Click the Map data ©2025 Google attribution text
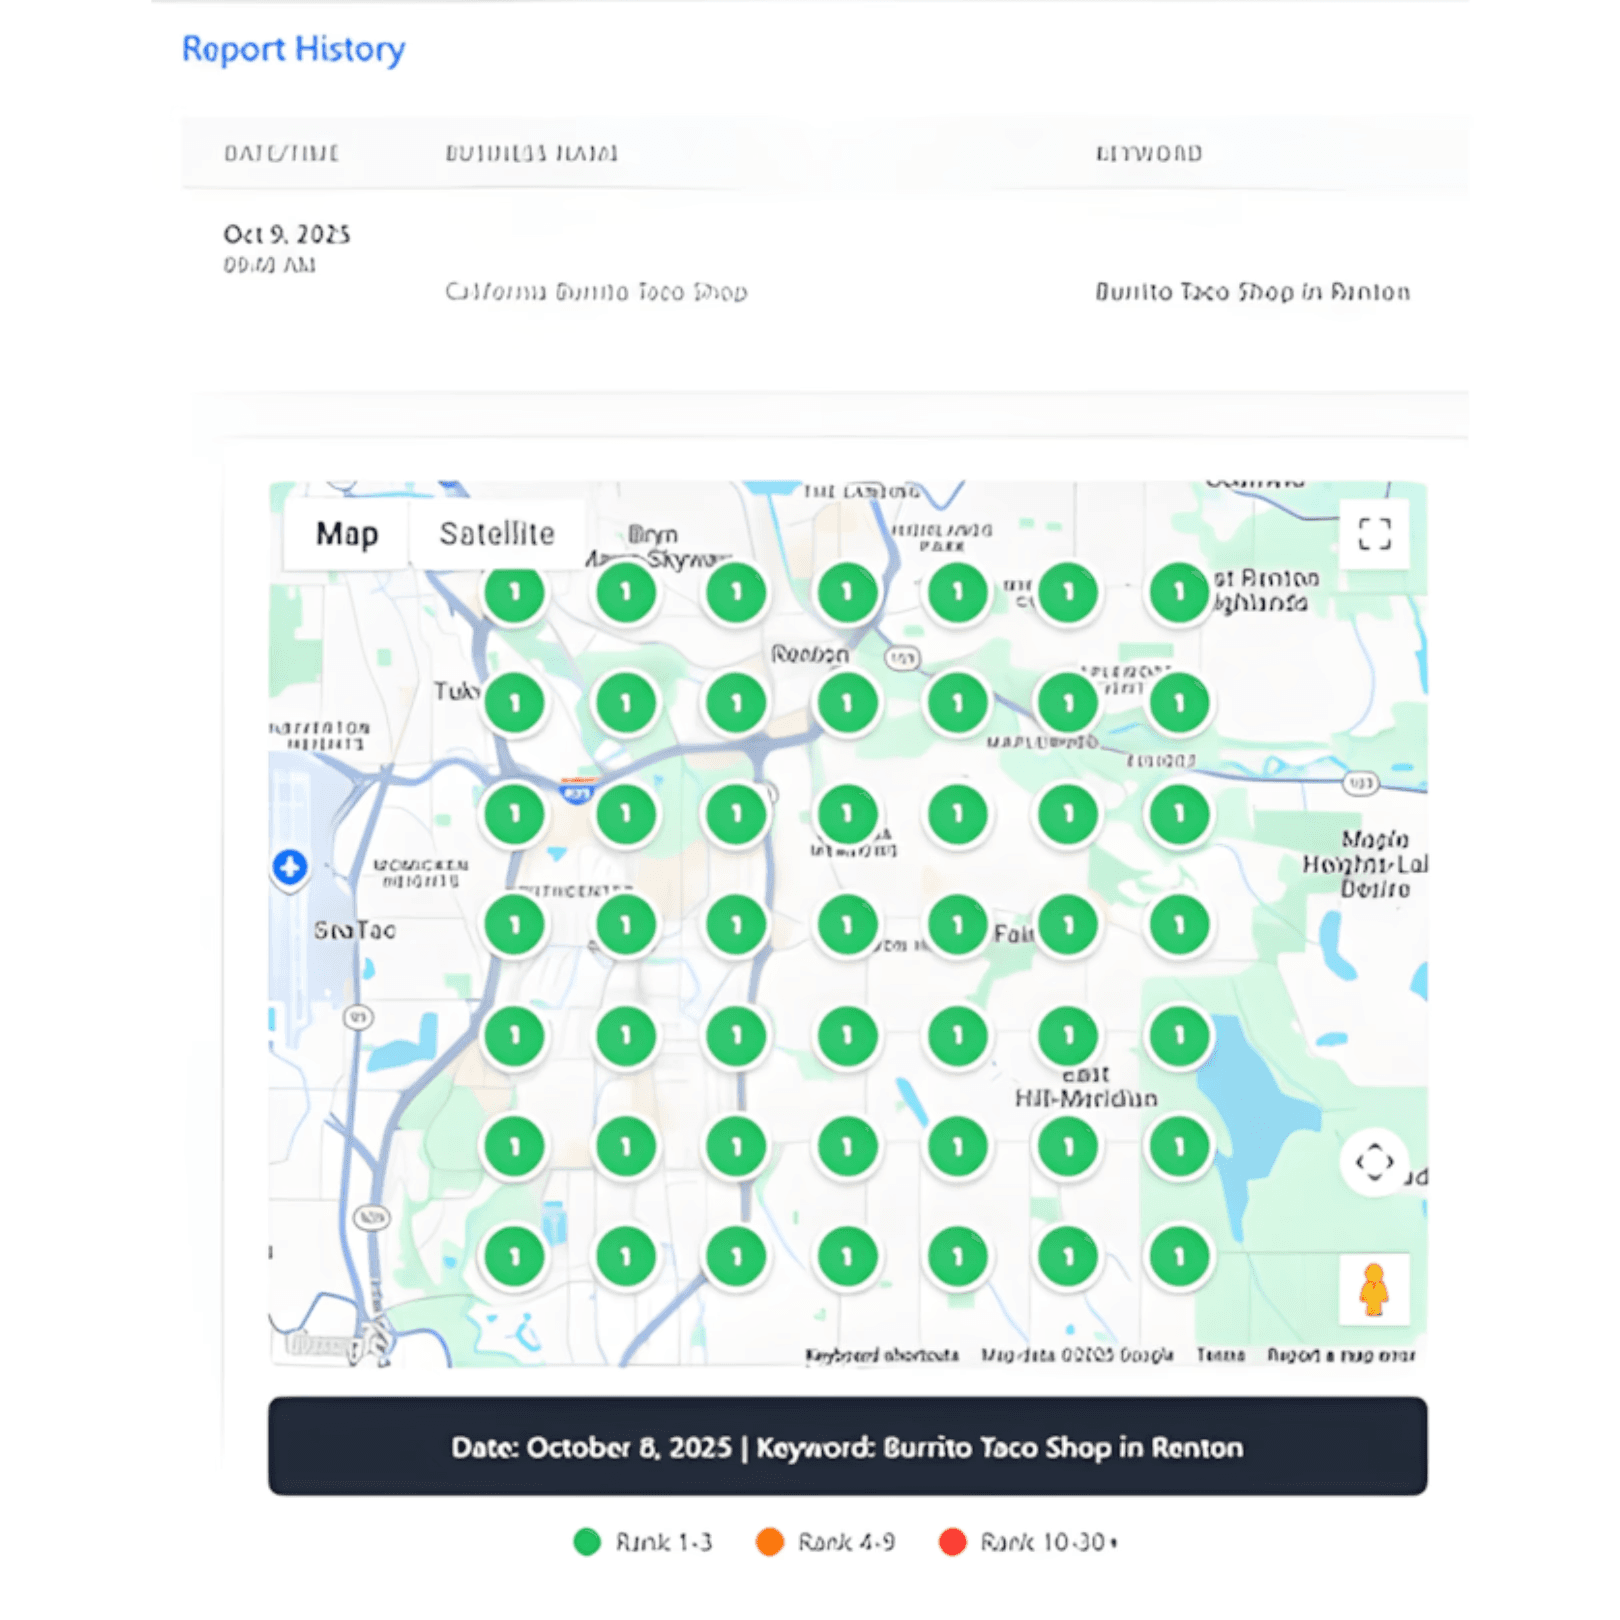Viewport: 1620px width, 1620px height. click(1077, 1355)
